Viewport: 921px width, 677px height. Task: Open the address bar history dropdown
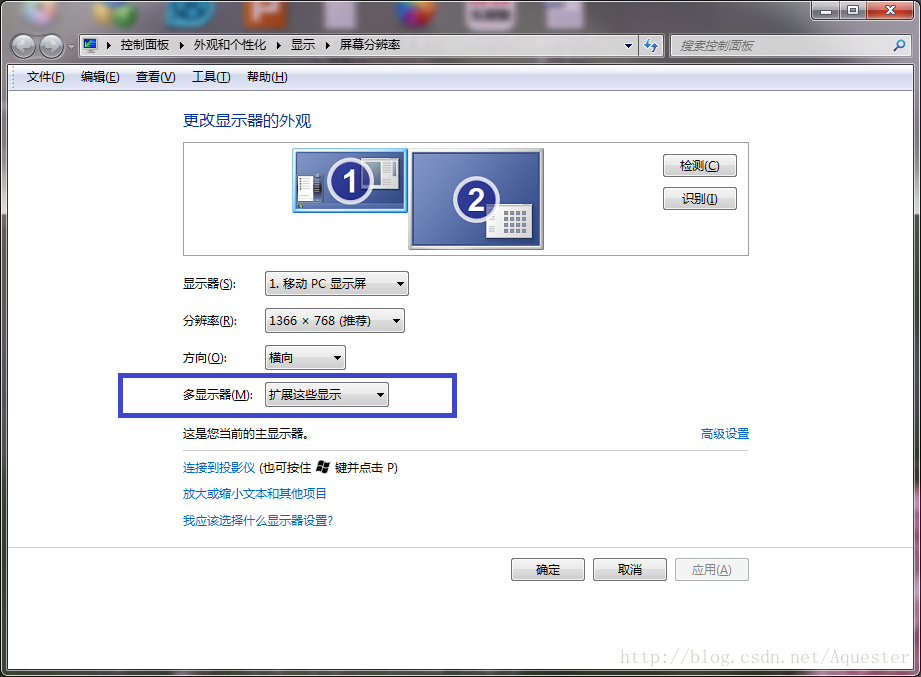628,45
